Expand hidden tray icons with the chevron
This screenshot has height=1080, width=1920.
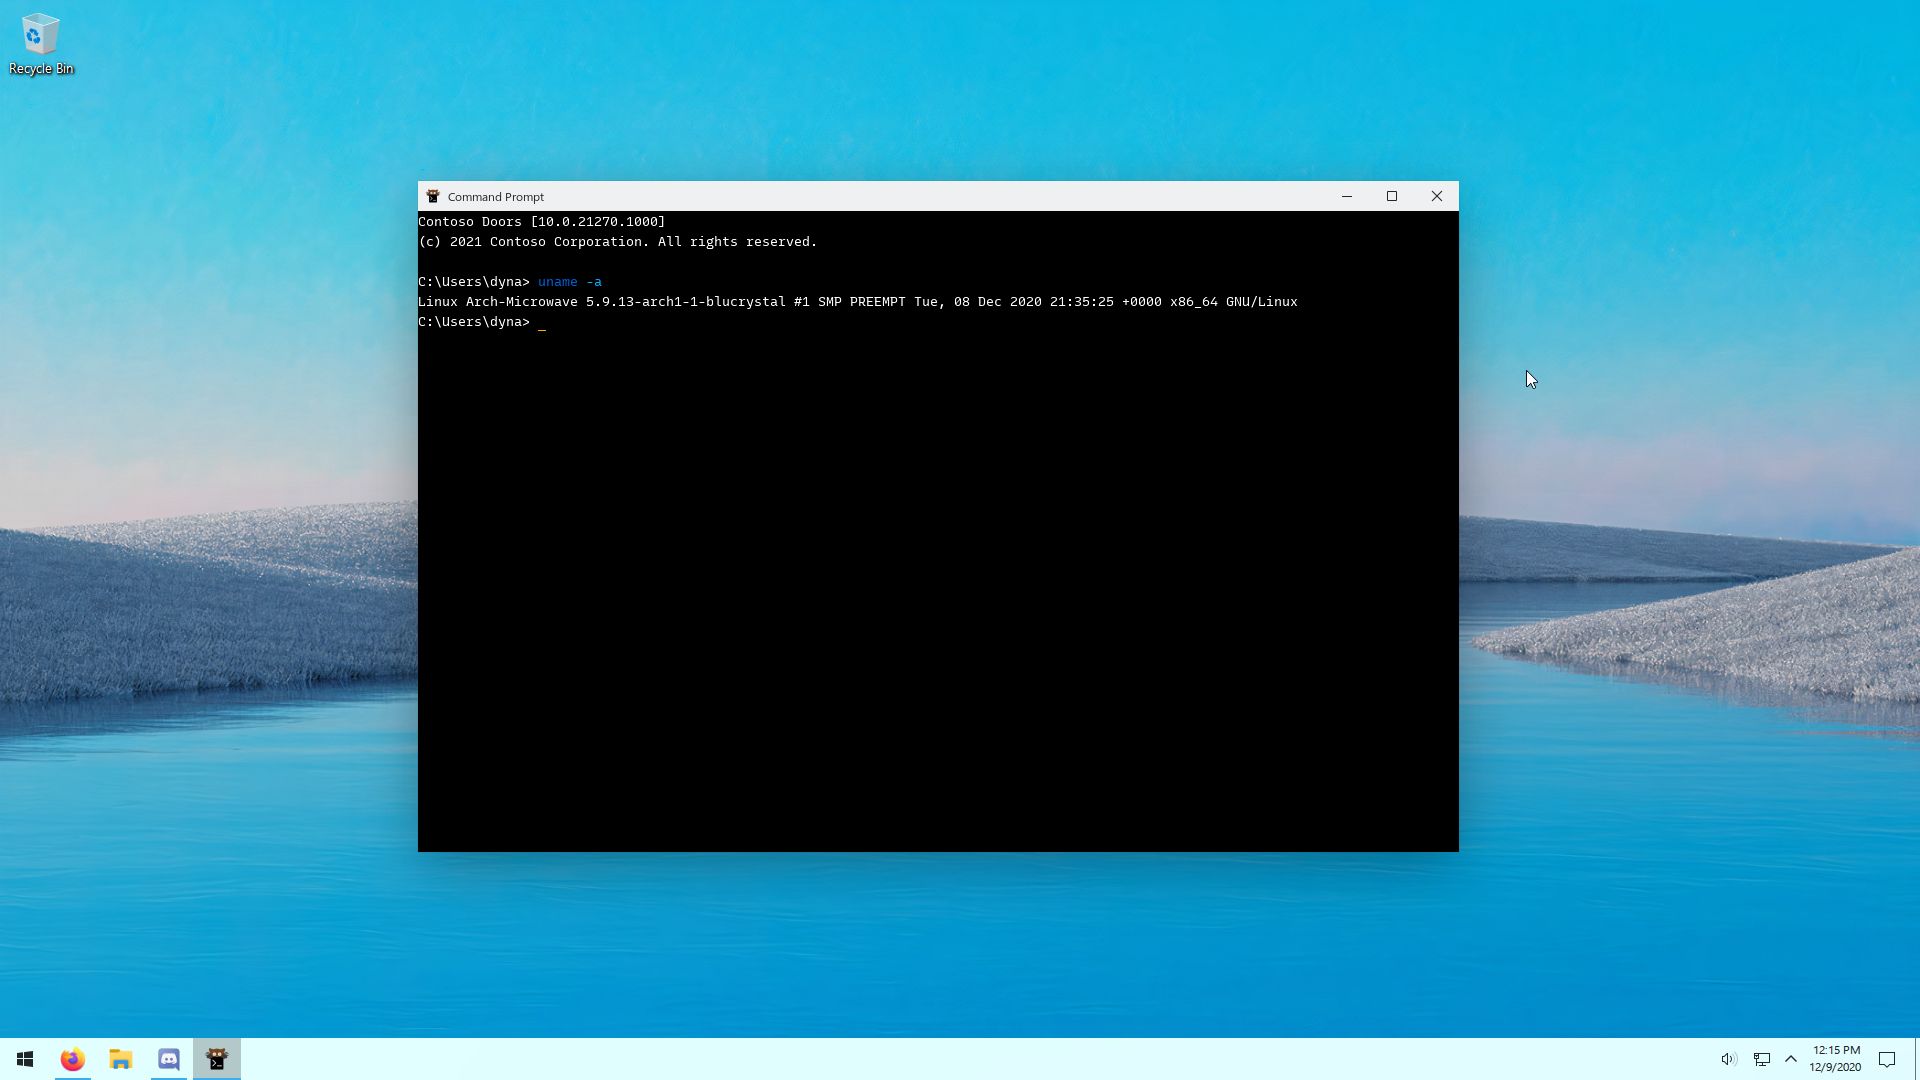1791,1059
